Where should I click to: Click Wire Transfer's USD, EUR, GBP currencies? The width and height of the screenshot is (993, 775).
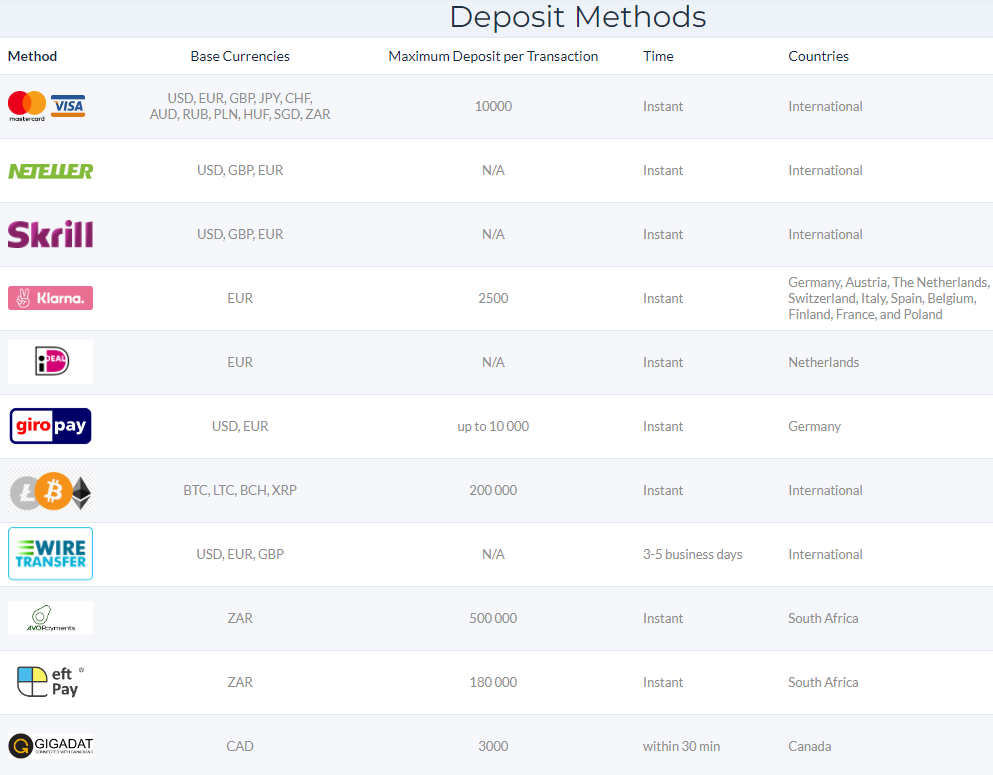pos(240,554)
